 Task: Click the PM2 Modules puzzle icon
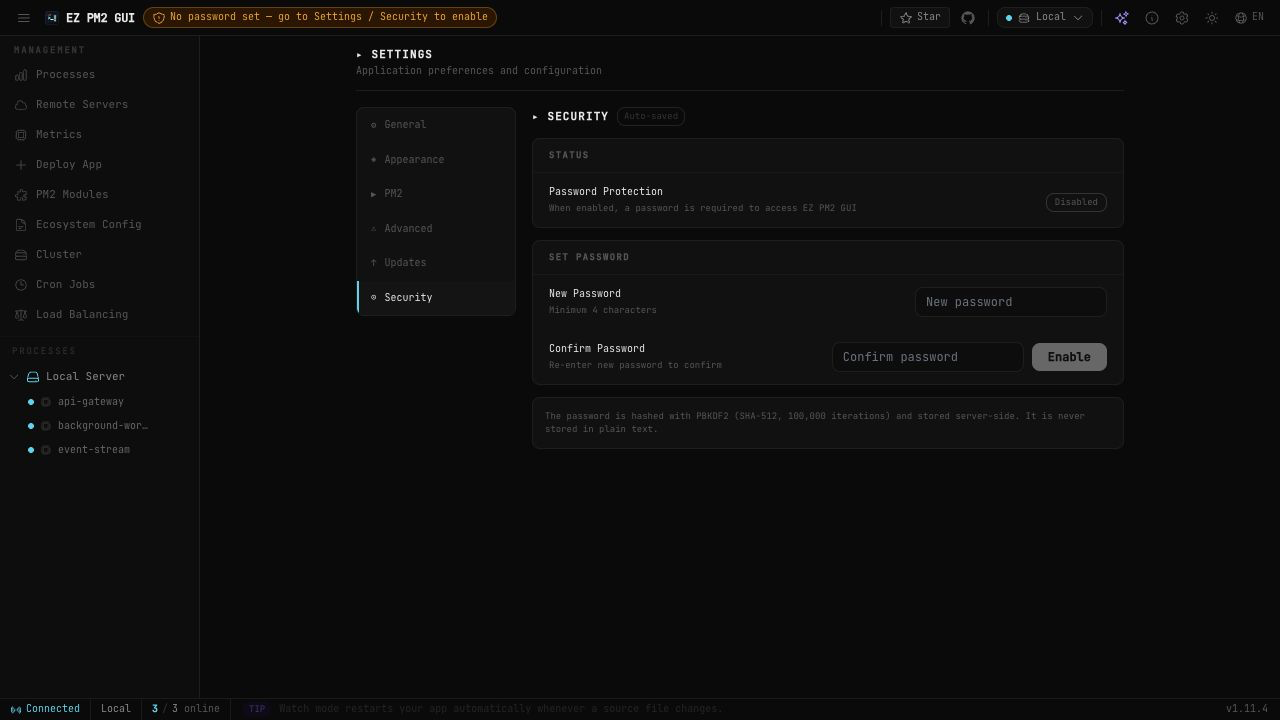point(21,195)
